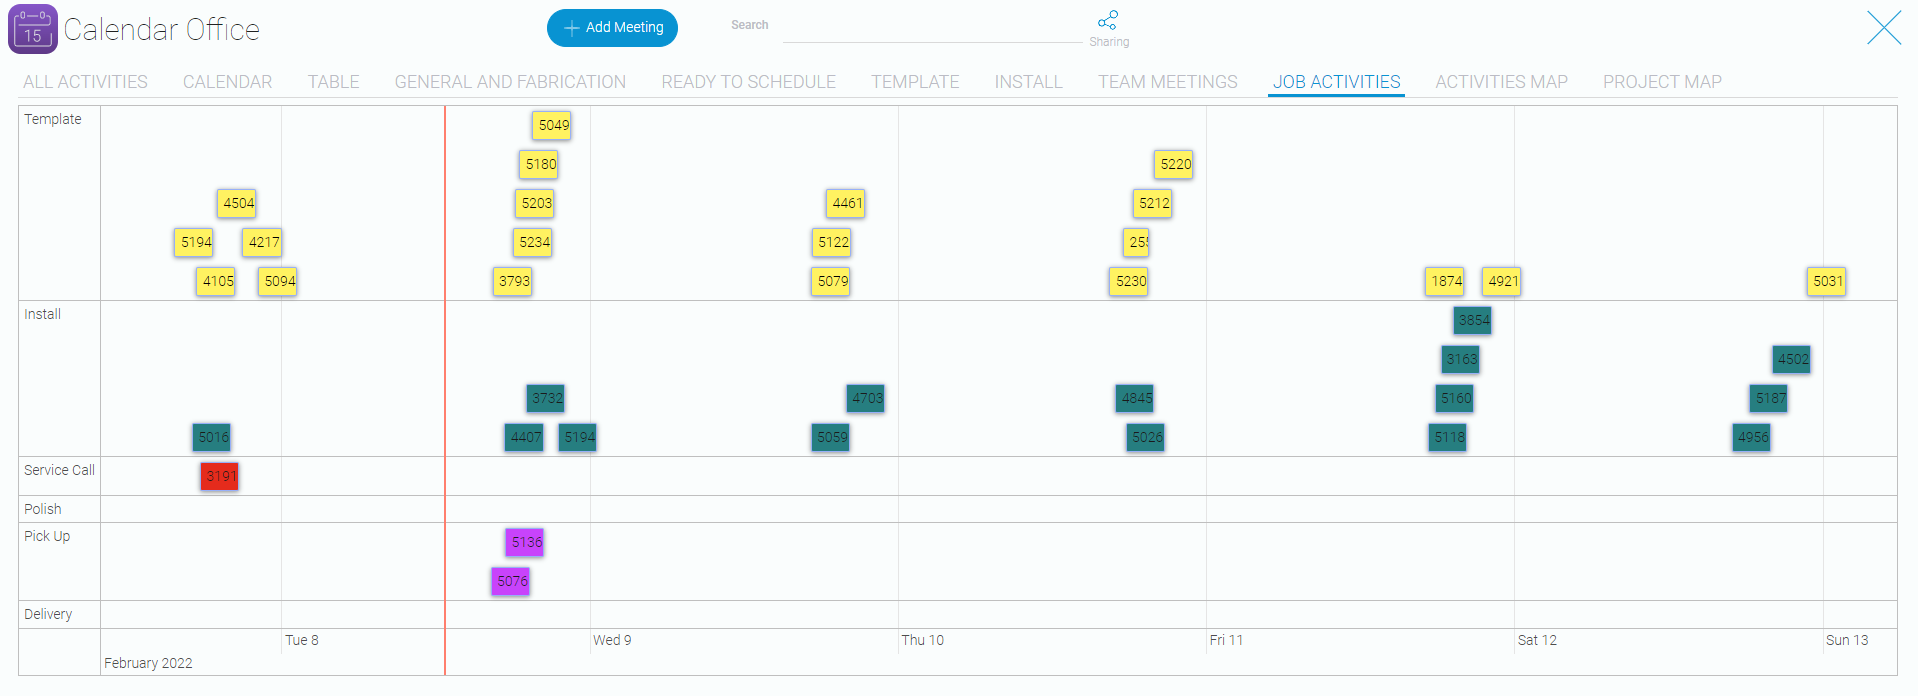Click purple pick up job 5076
The image size is (1918, 696).
[x=511, y=581]
